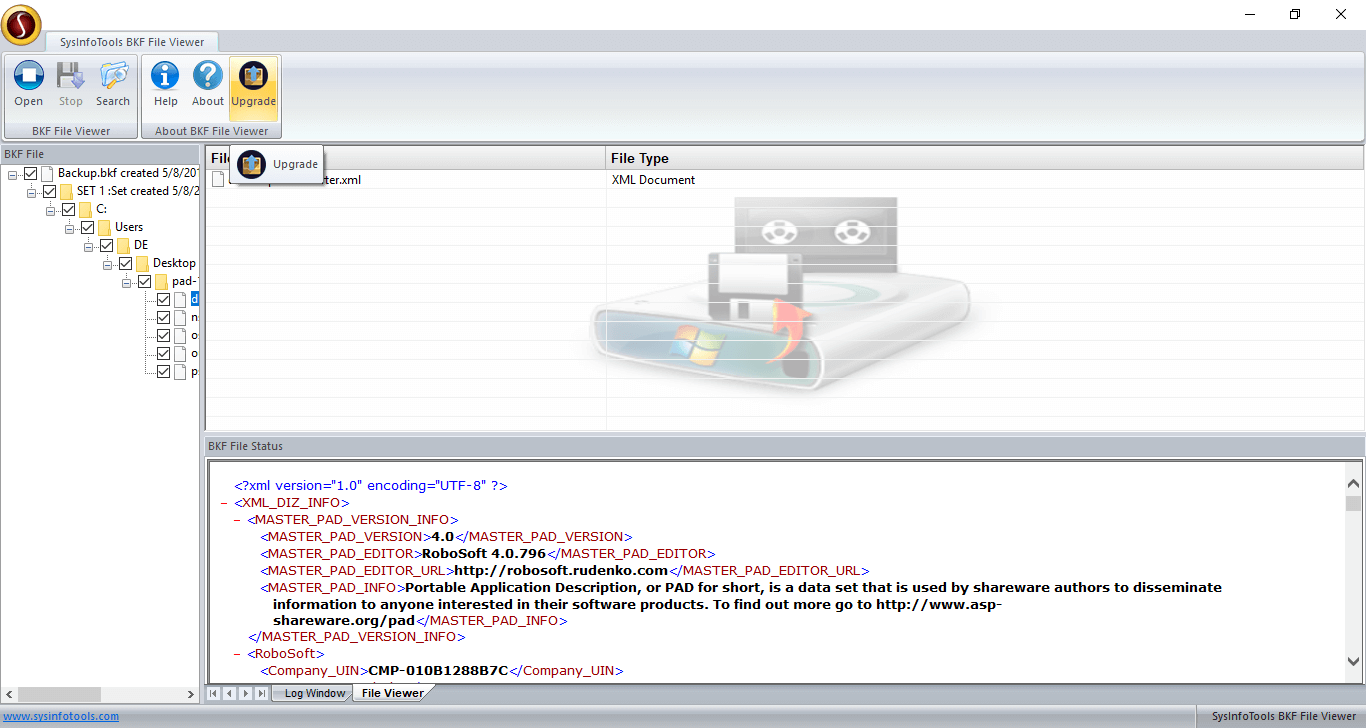
Task: Select the DE tree item label
Action: tap(141, 246)
